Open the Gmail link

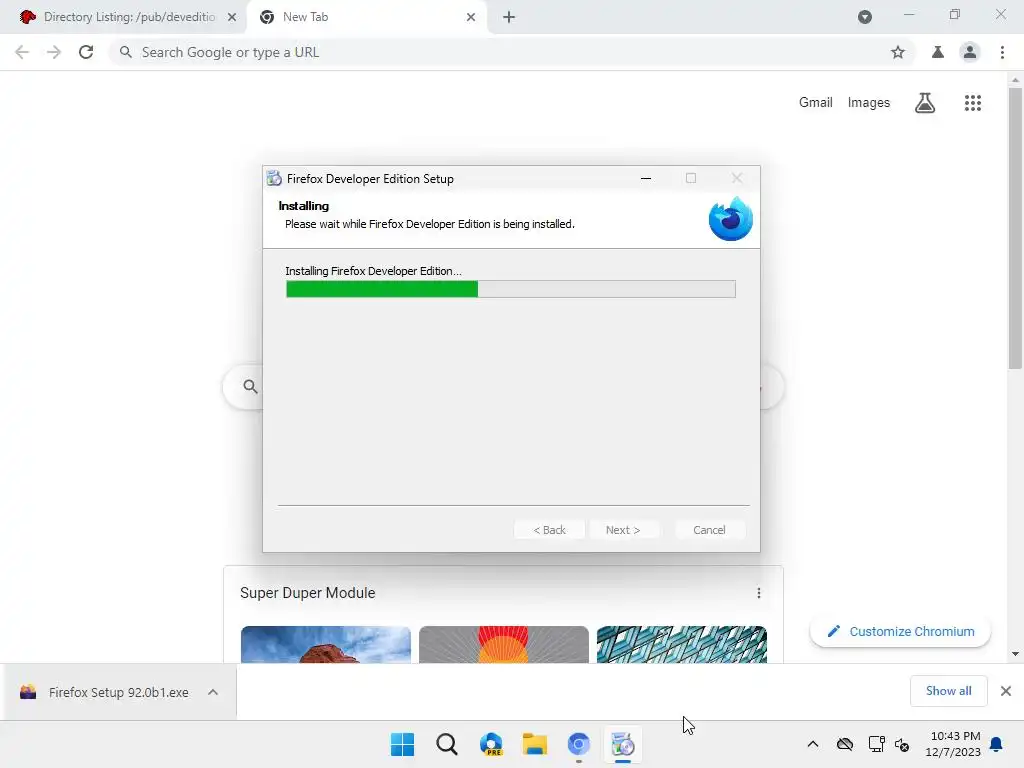tap(816, 103)
